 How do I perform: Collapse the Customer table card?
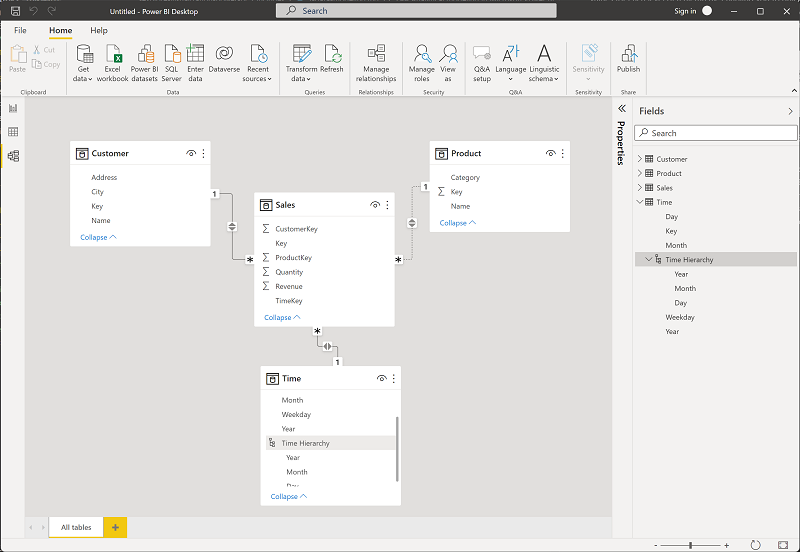[98, 237]
